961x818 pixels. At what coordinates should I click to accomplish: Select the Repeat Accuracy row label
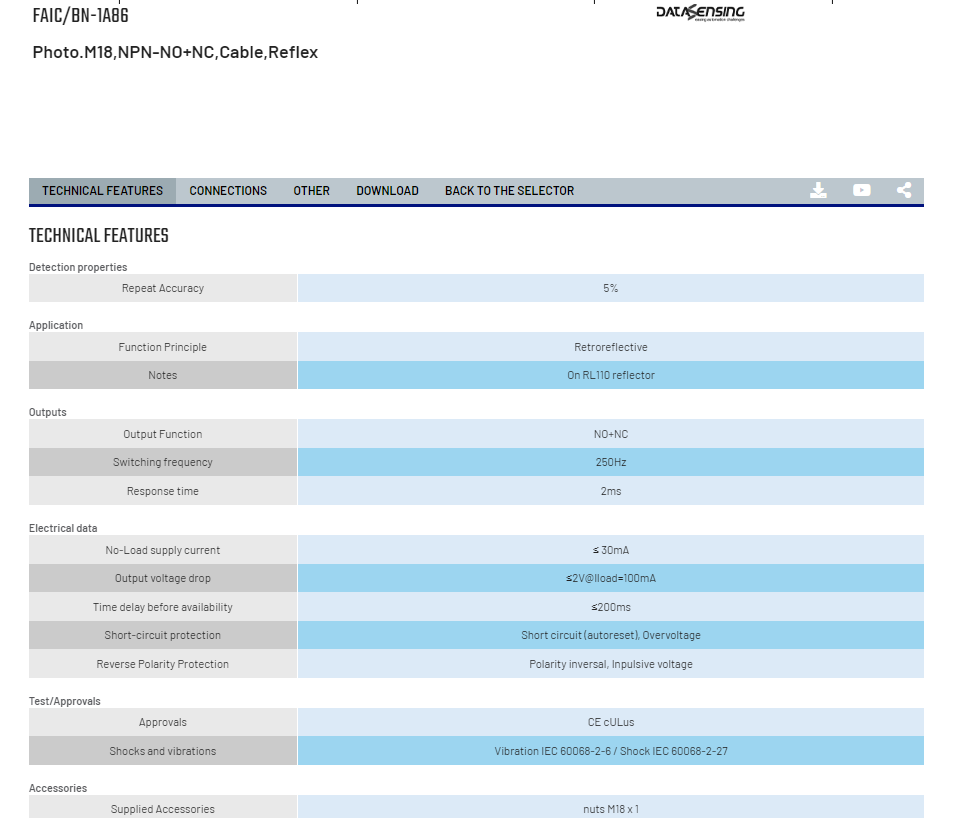162,288
